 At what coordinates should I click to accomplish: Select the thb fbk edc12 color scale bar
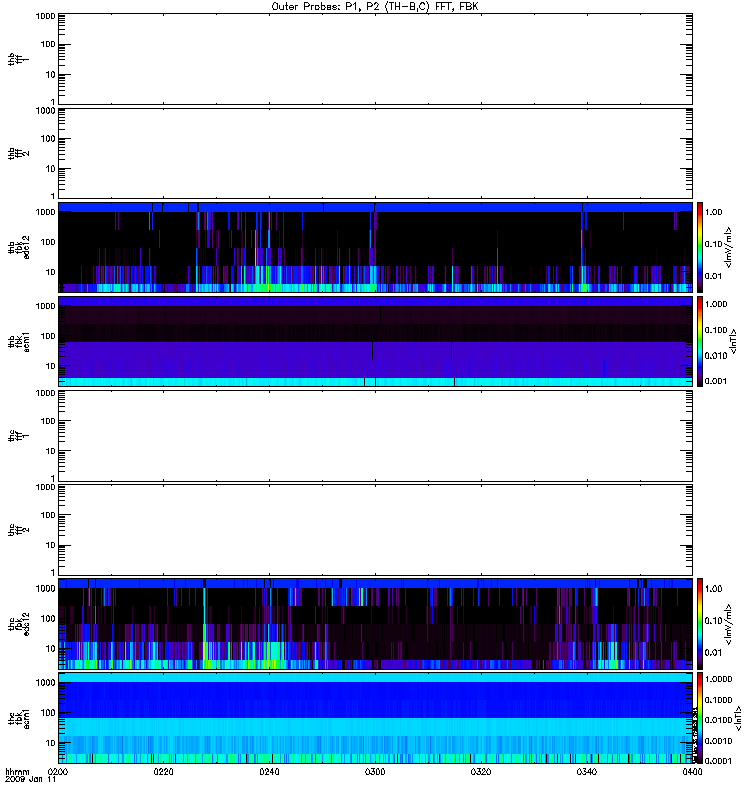pyautogui.click(x=700, y=247)
